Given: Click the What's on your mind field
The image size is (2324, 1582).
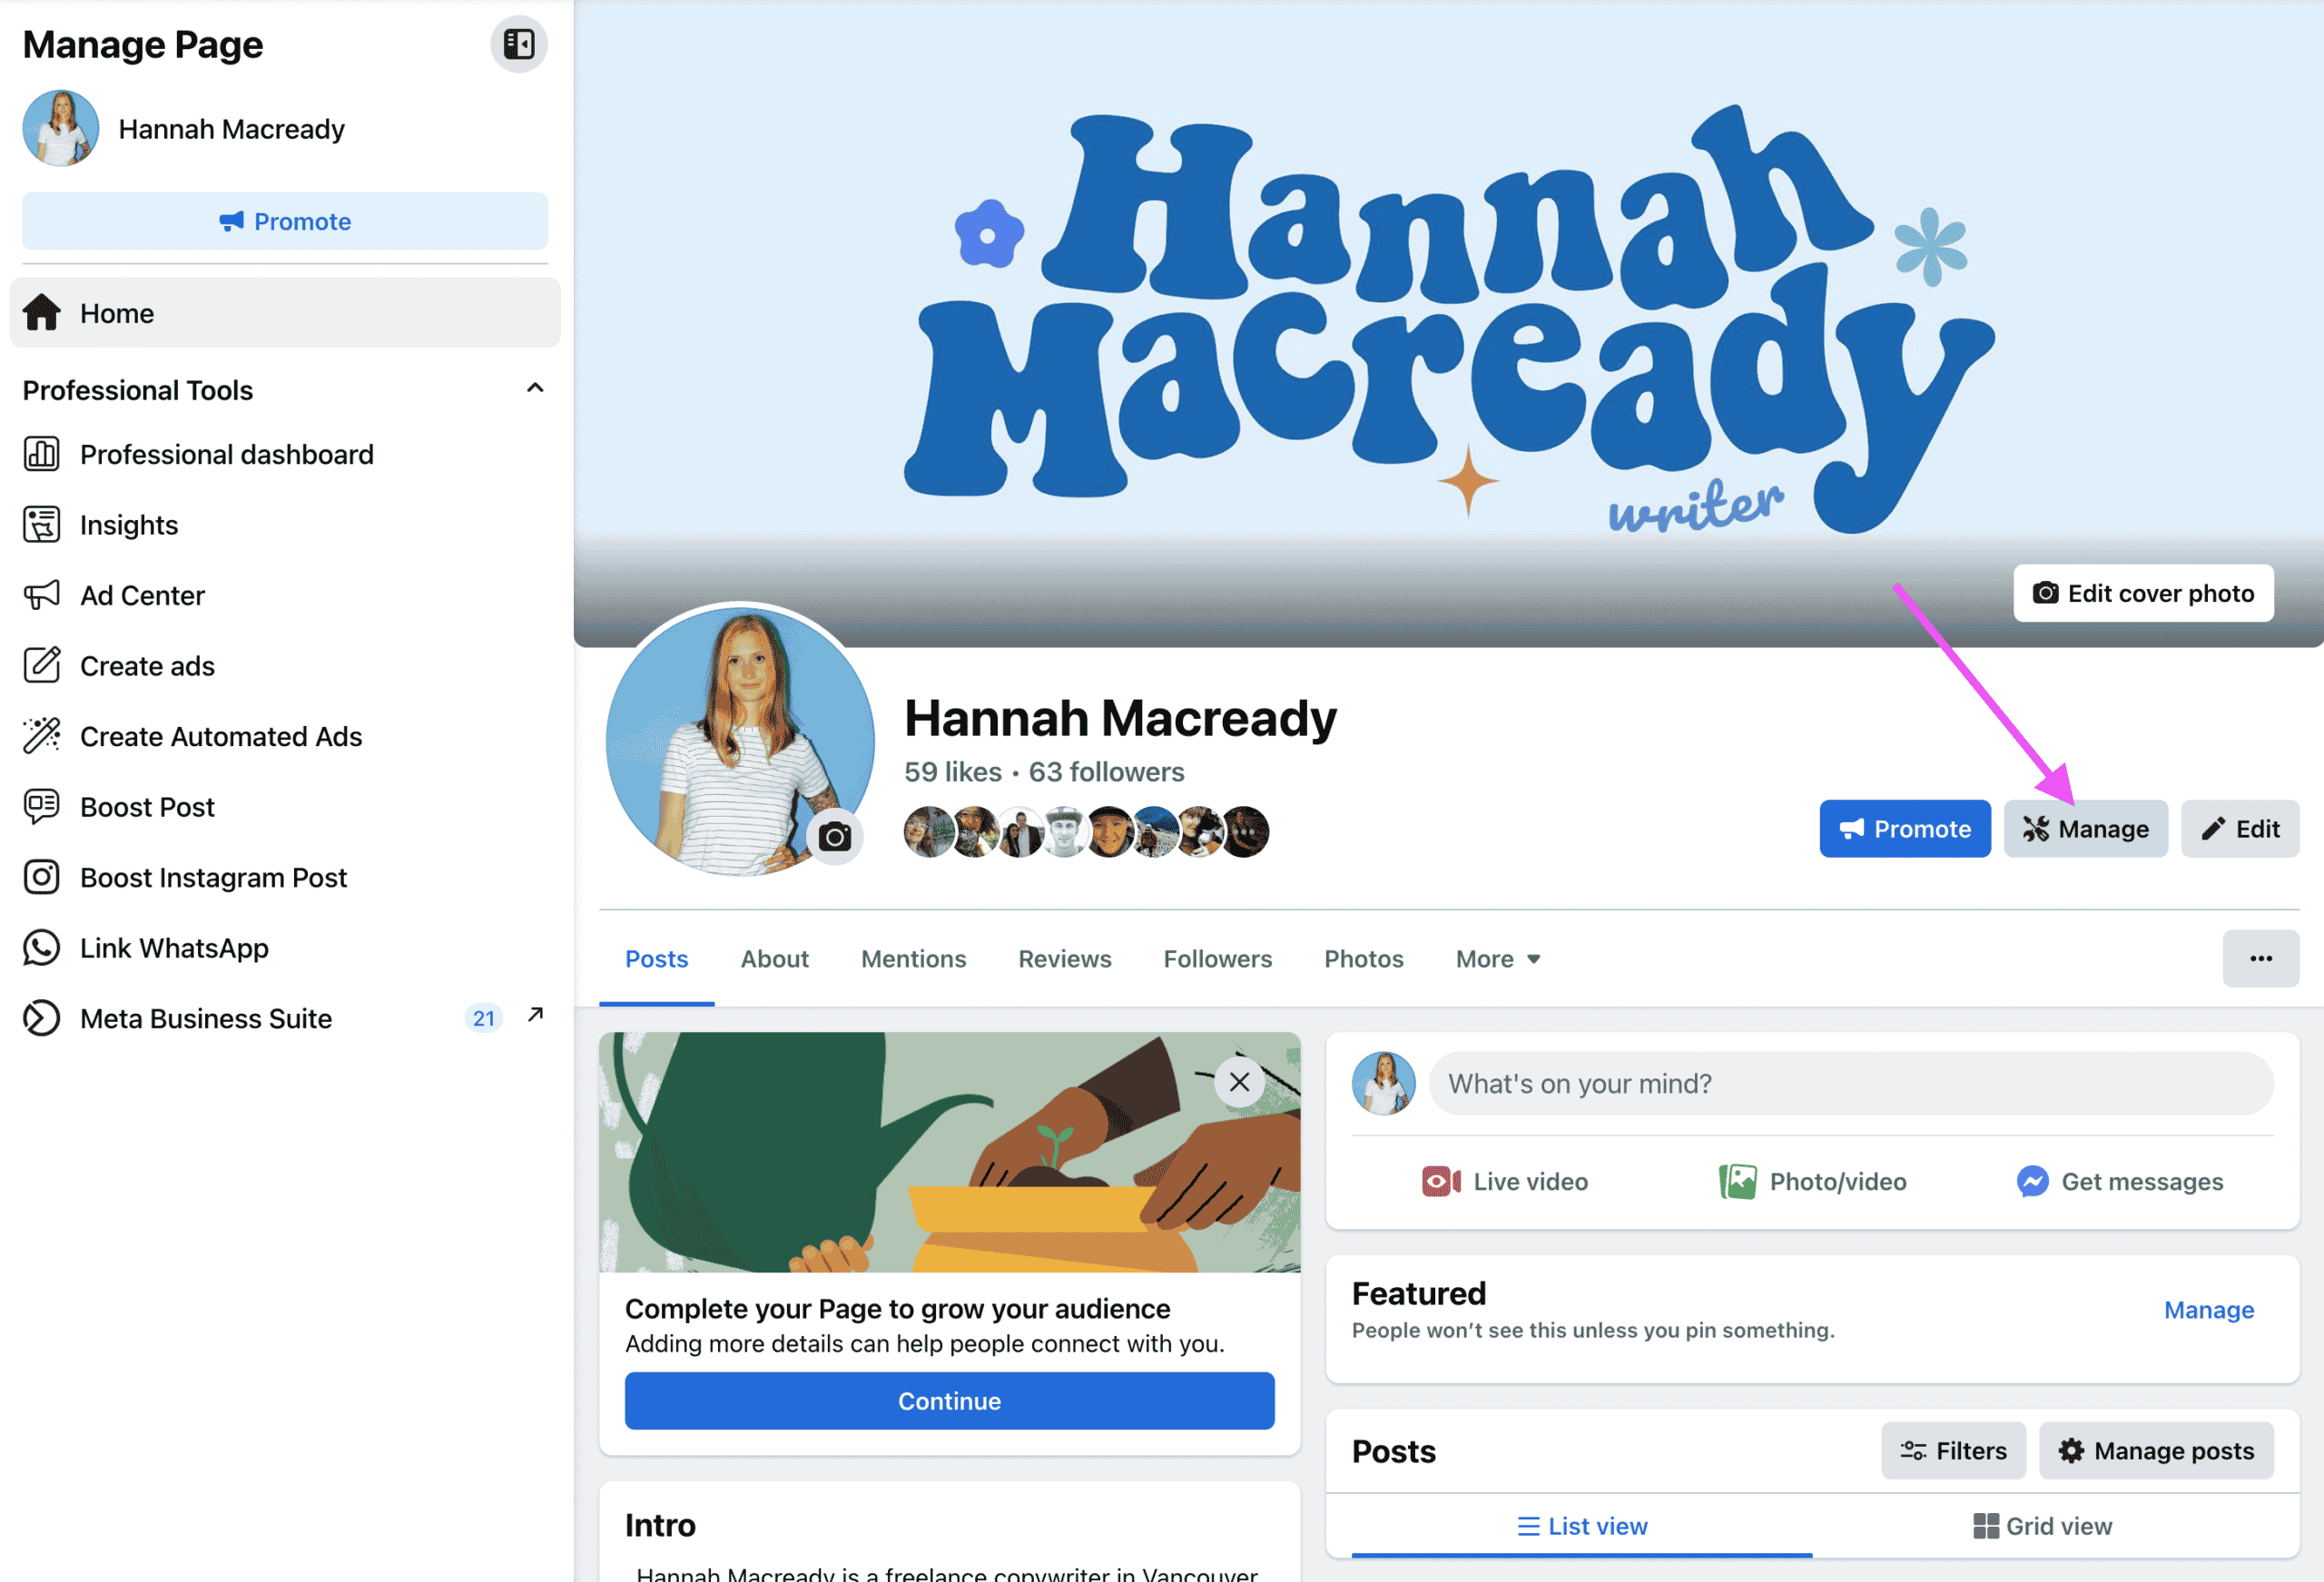Looking at the screenshot, I should tap(1850, 1083).
